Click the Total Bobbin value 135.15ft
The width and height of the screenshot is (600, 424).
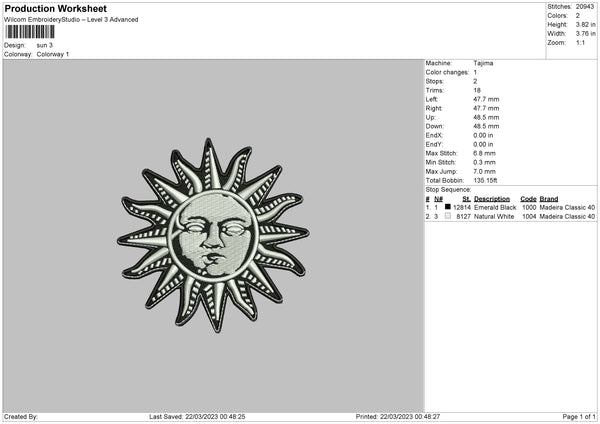485,181
